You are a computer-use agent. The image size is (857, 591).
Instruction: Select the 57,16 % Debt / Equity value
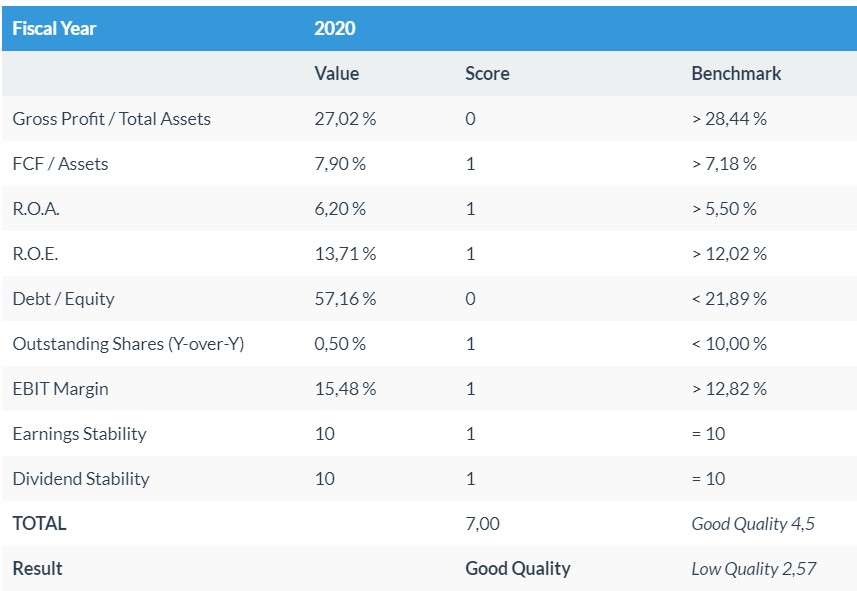(x=345, y=299)
